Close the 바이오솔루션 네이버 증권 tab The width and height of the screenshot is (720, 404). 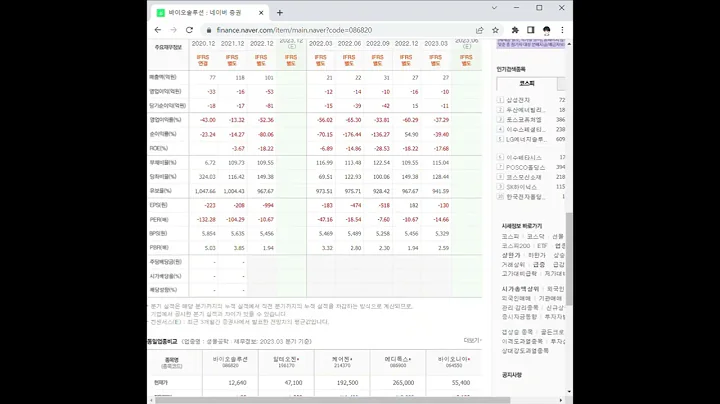coord(261,13)
